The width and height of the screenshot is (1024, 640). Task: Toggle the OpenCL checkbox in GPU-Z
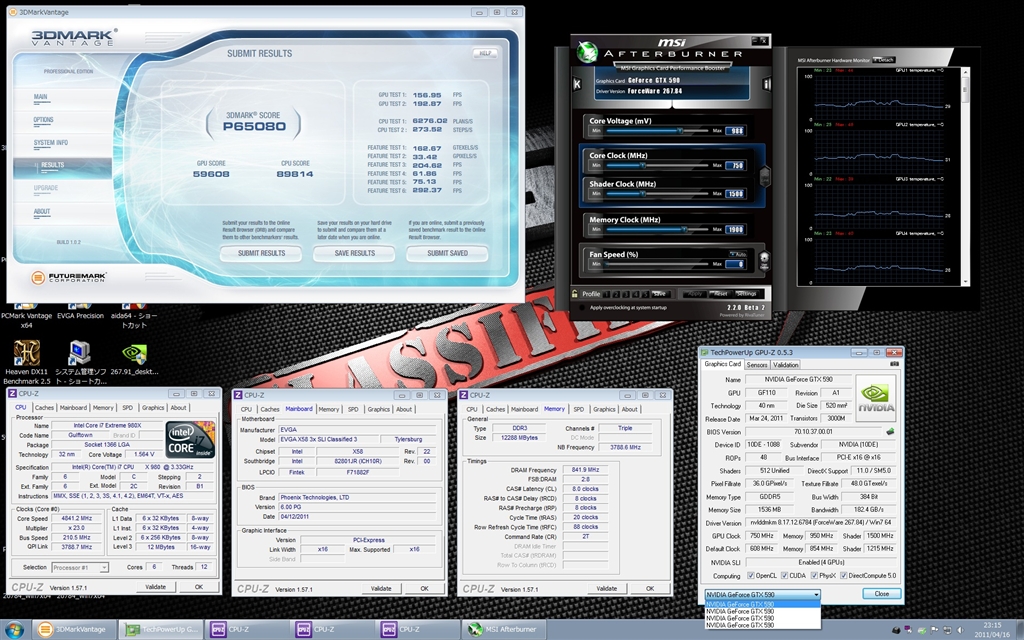(751, 576)
